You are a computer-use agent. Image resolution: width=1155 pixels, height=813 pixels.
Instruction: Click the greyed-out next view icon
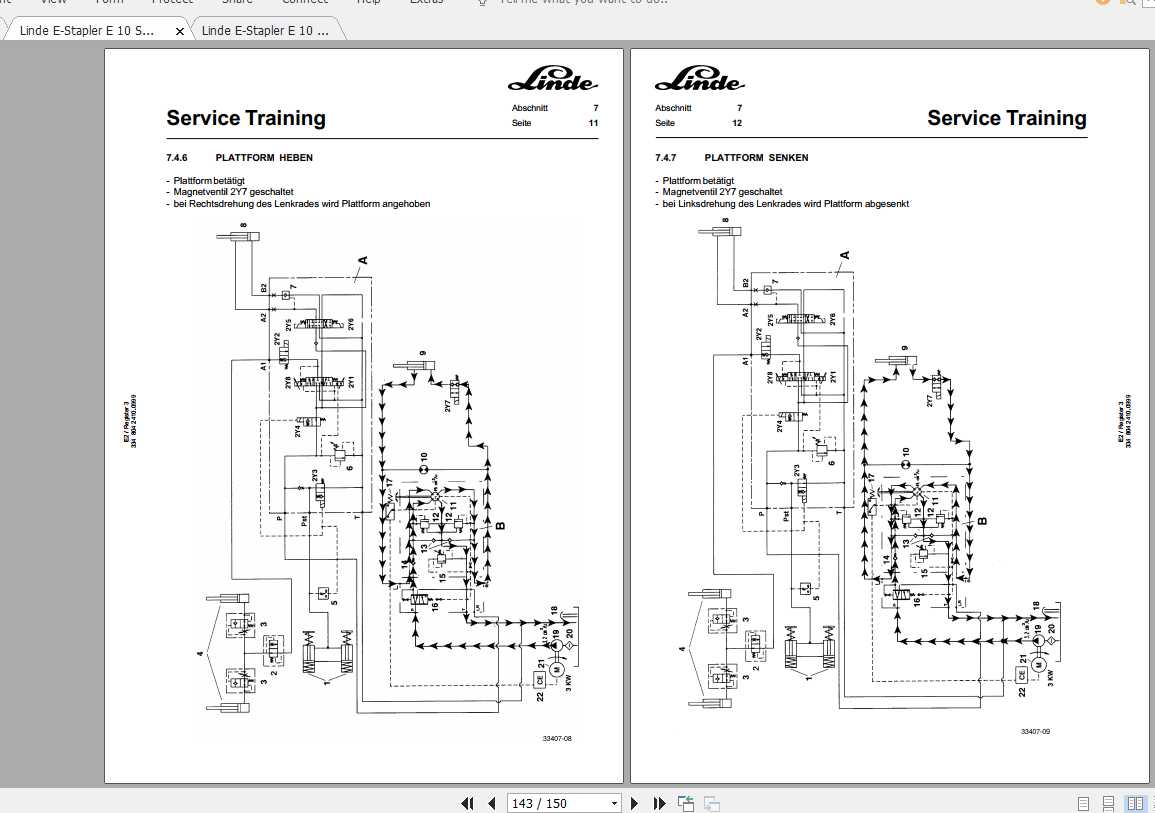click(x=712, y=803)
